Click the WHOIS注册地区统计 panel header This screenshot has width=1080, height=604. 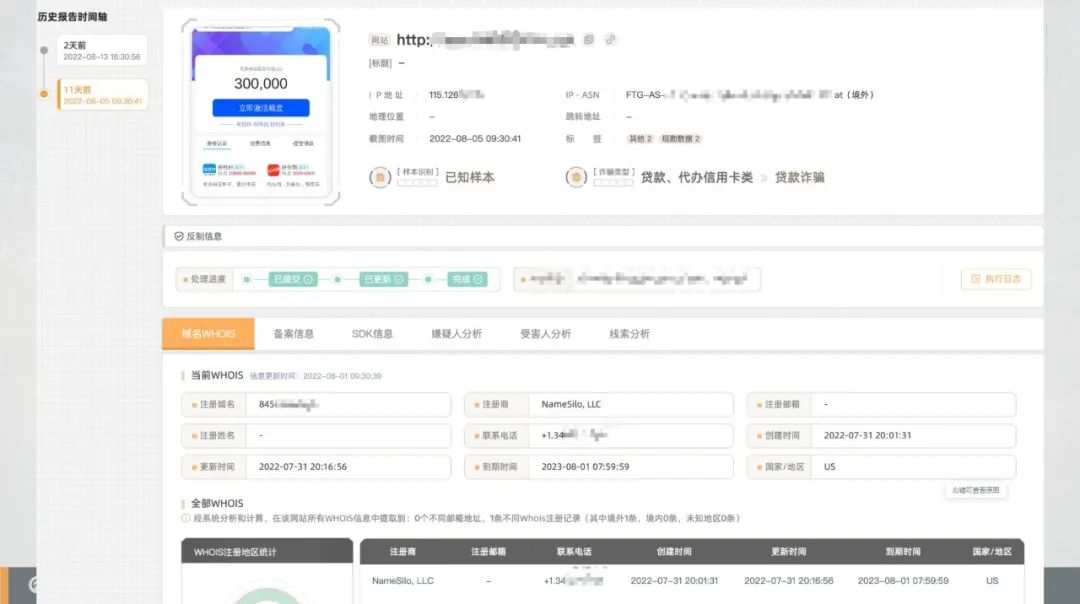coord(267,552)
